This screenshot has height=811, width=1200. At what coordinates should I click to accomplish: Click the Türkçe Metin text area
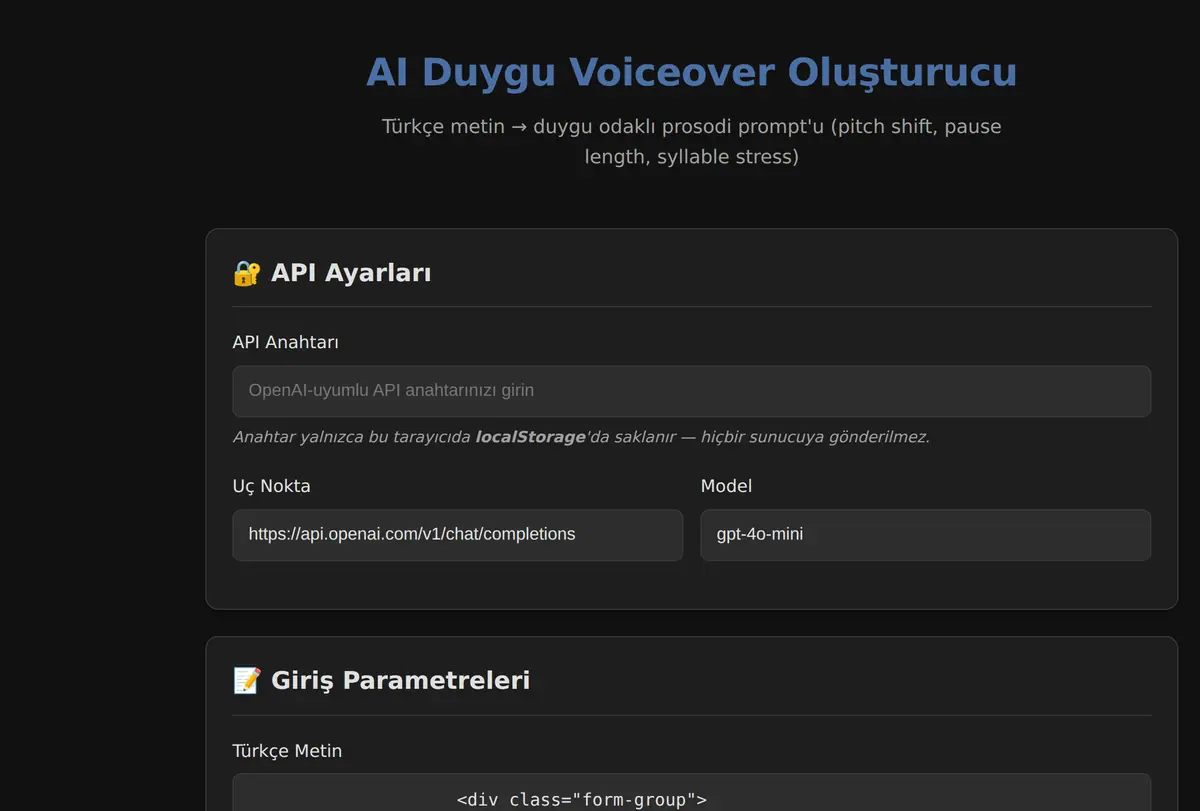point(691,792)
